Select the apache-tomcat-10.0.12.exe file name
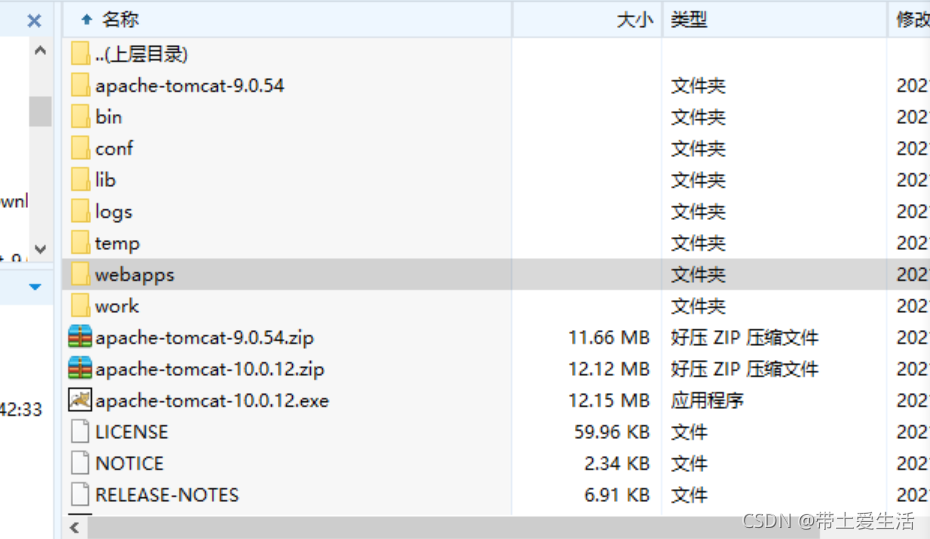 click(212, 400)
